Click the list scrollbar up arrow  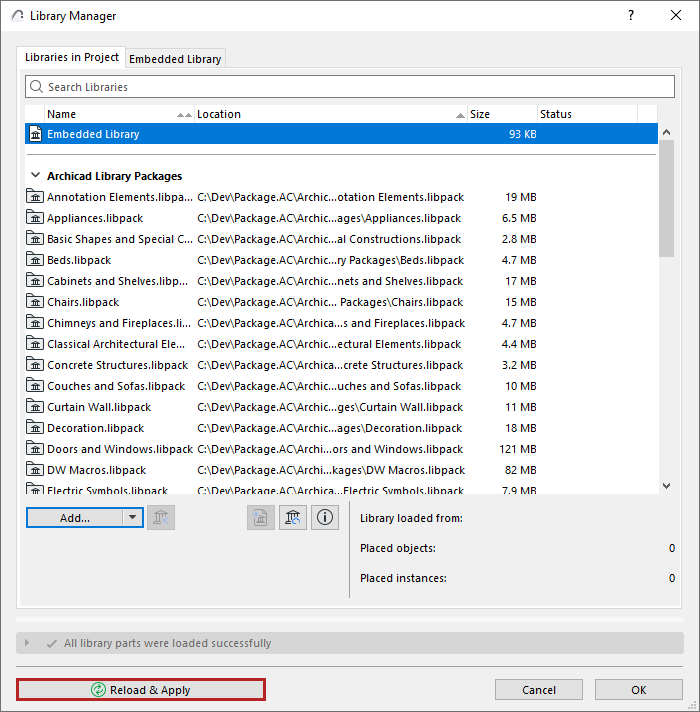(666, 132)
